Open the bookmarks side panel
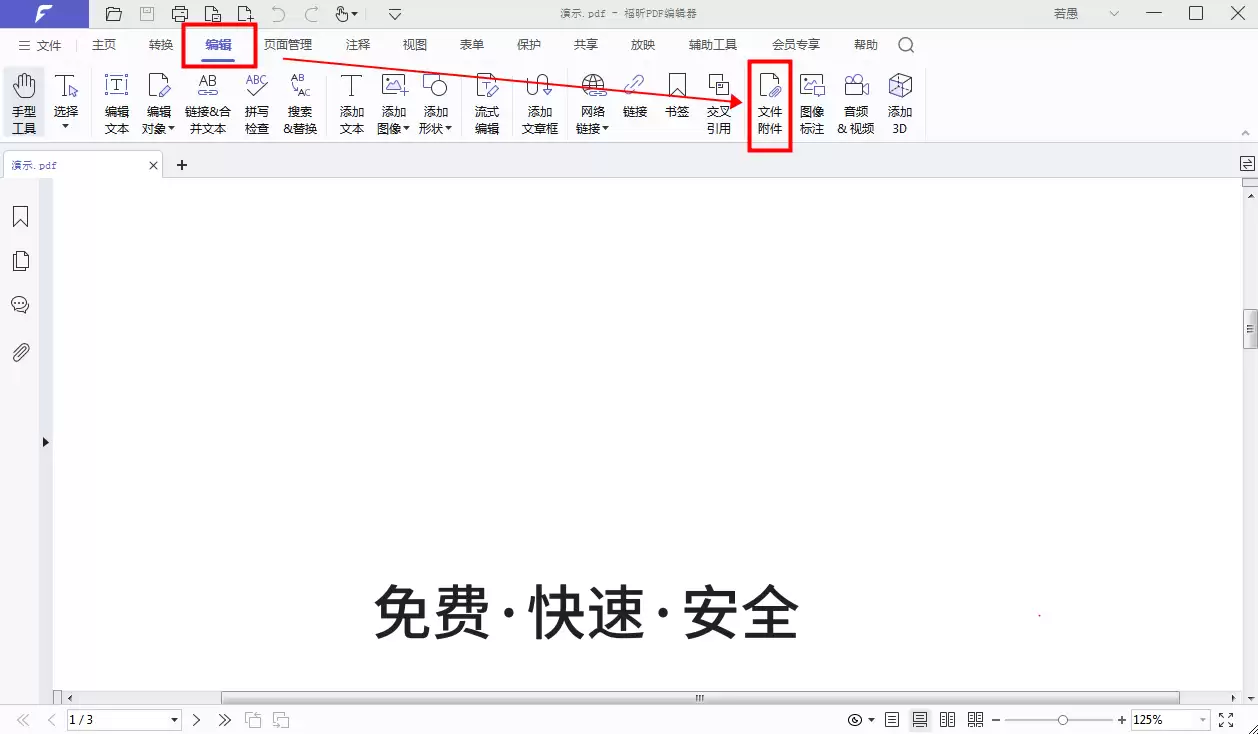Image resolution: width=1258 pixels, height=734 pixels. coord(20,217)
